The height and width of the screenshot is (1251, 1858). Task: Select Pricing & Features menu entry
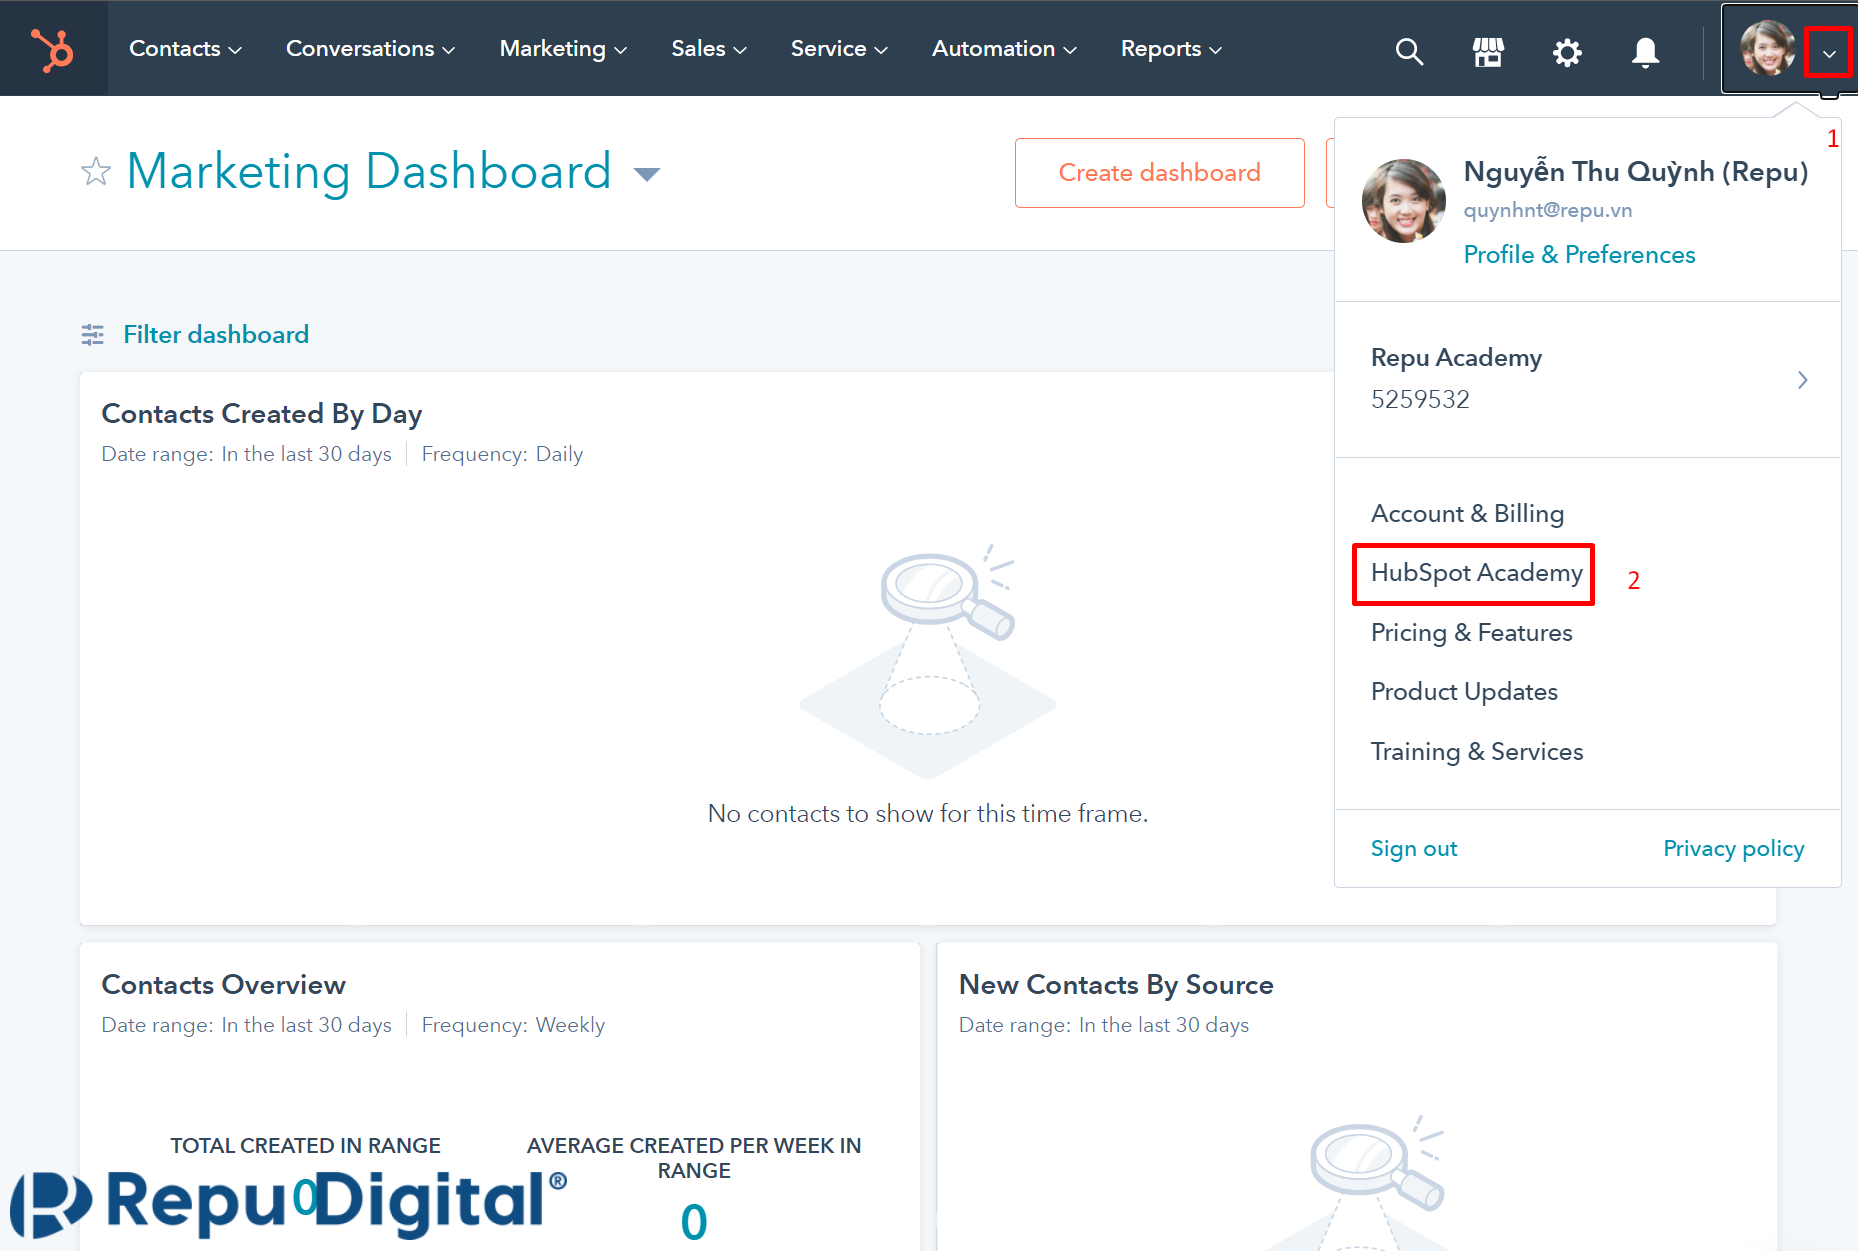point(1471,633)
